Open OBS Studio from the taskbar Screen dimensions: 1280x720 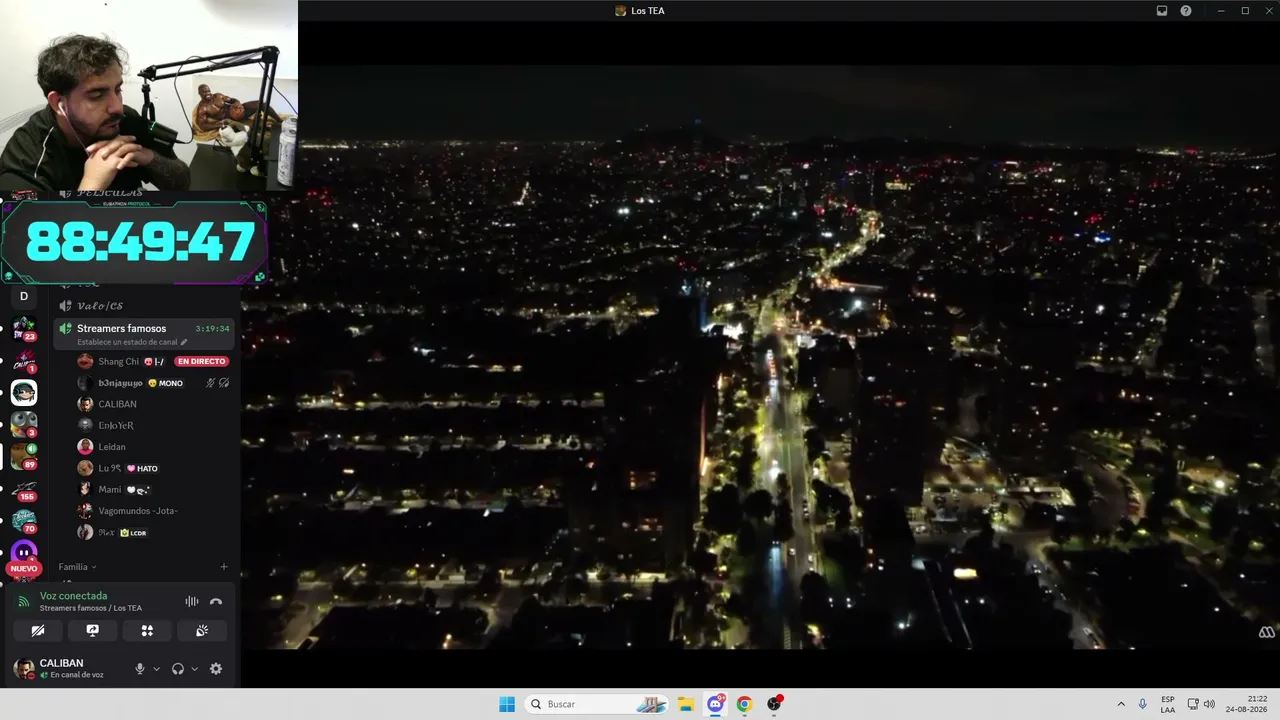(x=774, y=704)
